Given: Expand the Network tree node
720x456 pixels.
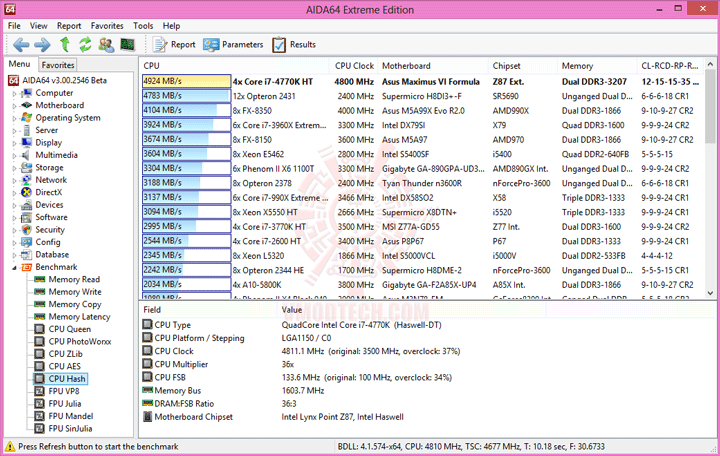Looking at the screenshot, I should tap(14, 180).
